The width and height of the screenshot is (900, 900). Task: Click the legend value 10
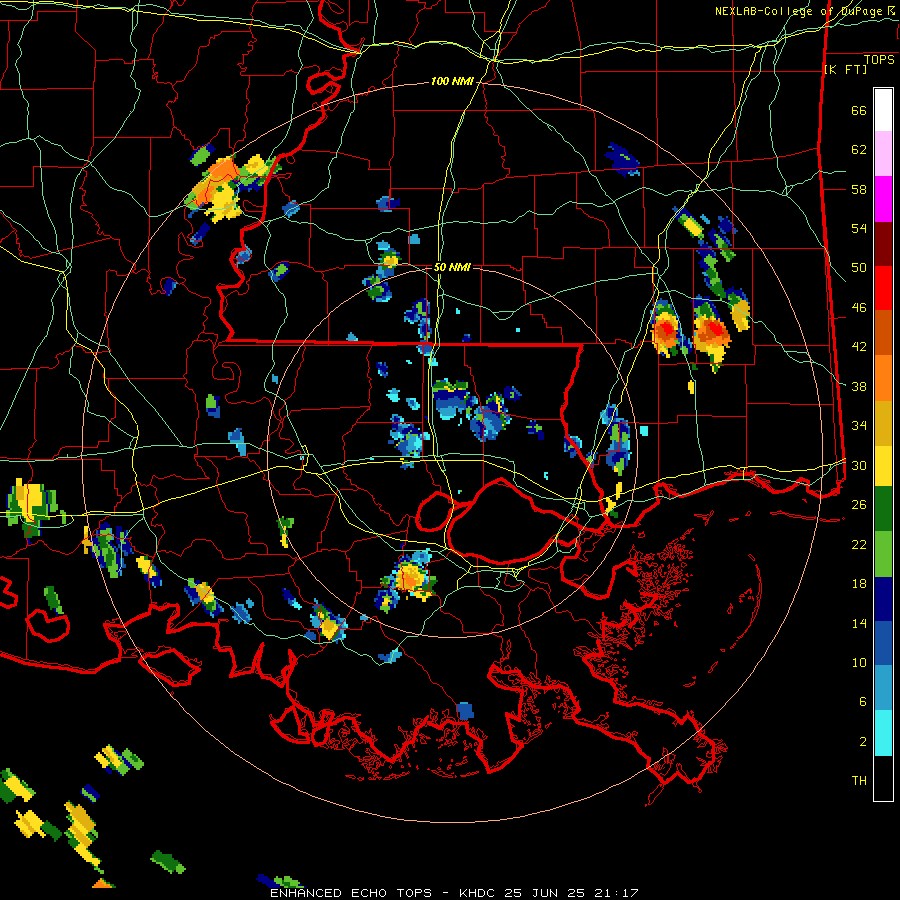[859, 662]
